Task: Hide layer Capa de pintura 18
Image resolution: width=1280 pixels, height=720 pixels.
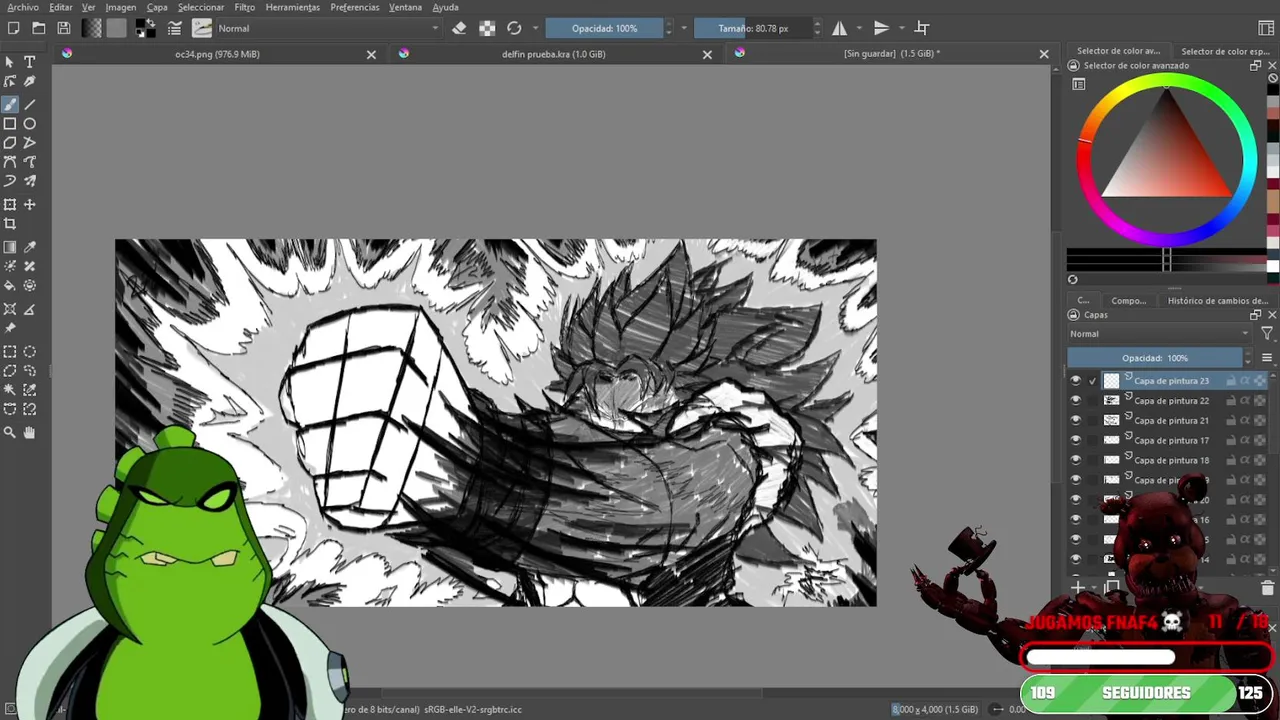Action: [x=1076, y=461]
